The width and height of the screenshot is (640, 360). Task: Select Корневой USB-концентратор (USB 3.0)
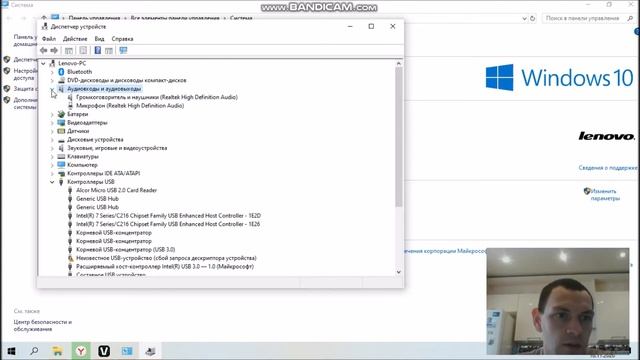tap(126, 249)
